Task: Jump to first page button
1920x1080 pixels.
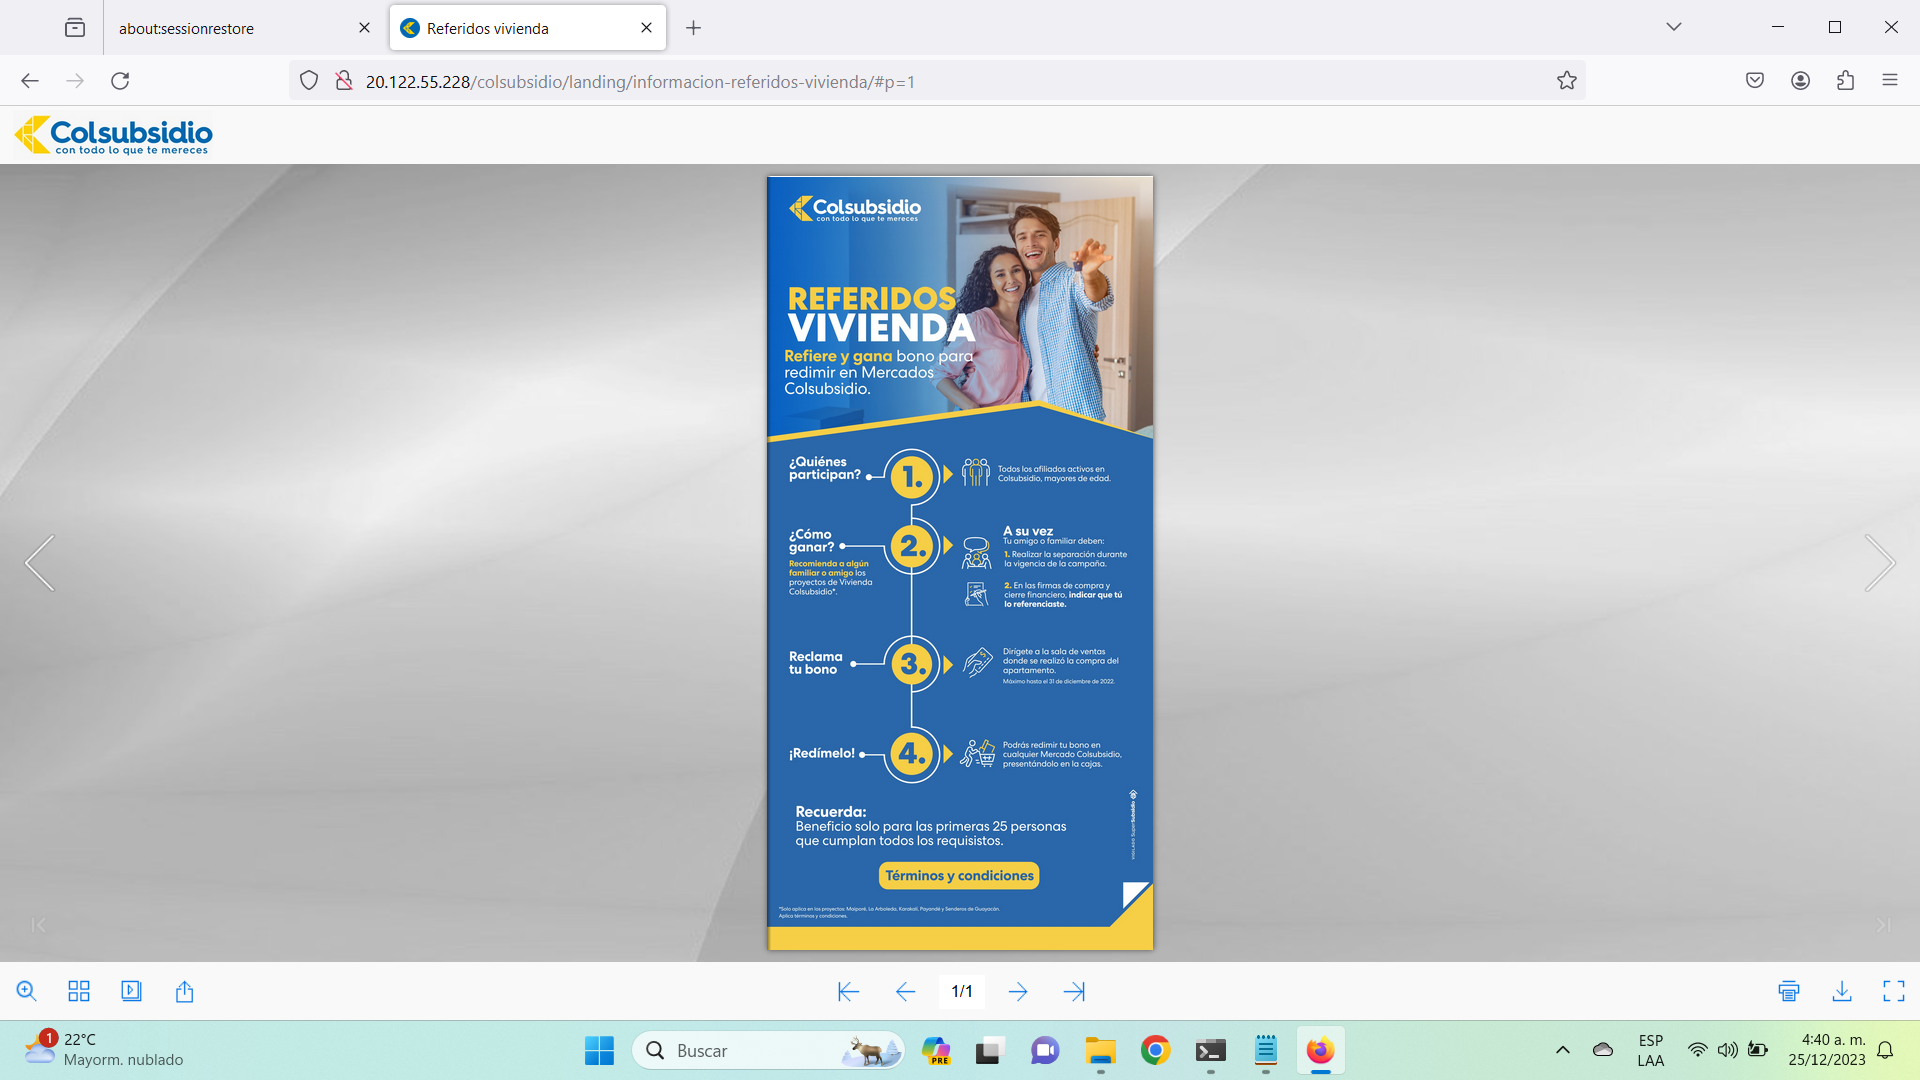Action: (x=848, y=991)
